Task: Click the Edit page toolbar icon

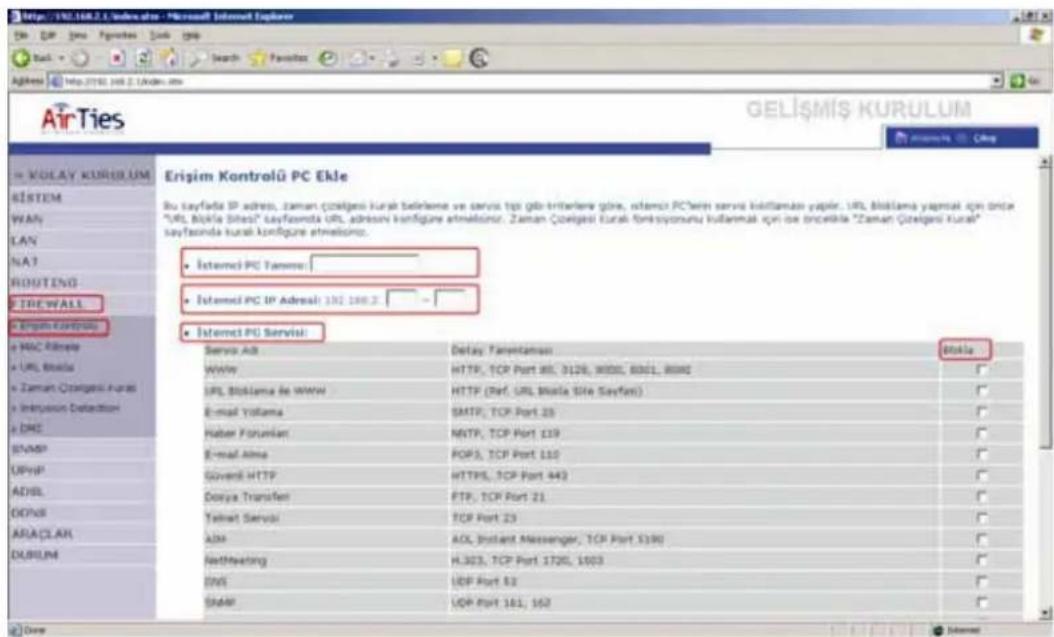Action: tap(418, 58)
